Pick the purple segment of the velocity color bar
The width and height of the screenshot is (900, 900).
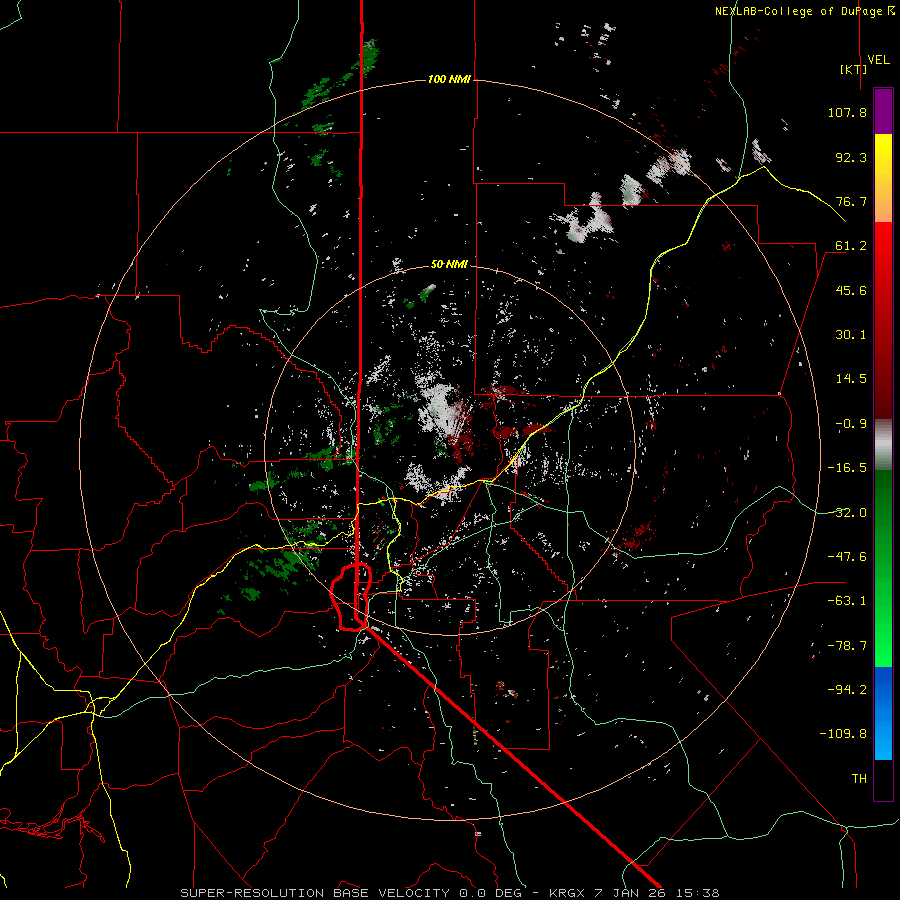[x=883, y=111]
